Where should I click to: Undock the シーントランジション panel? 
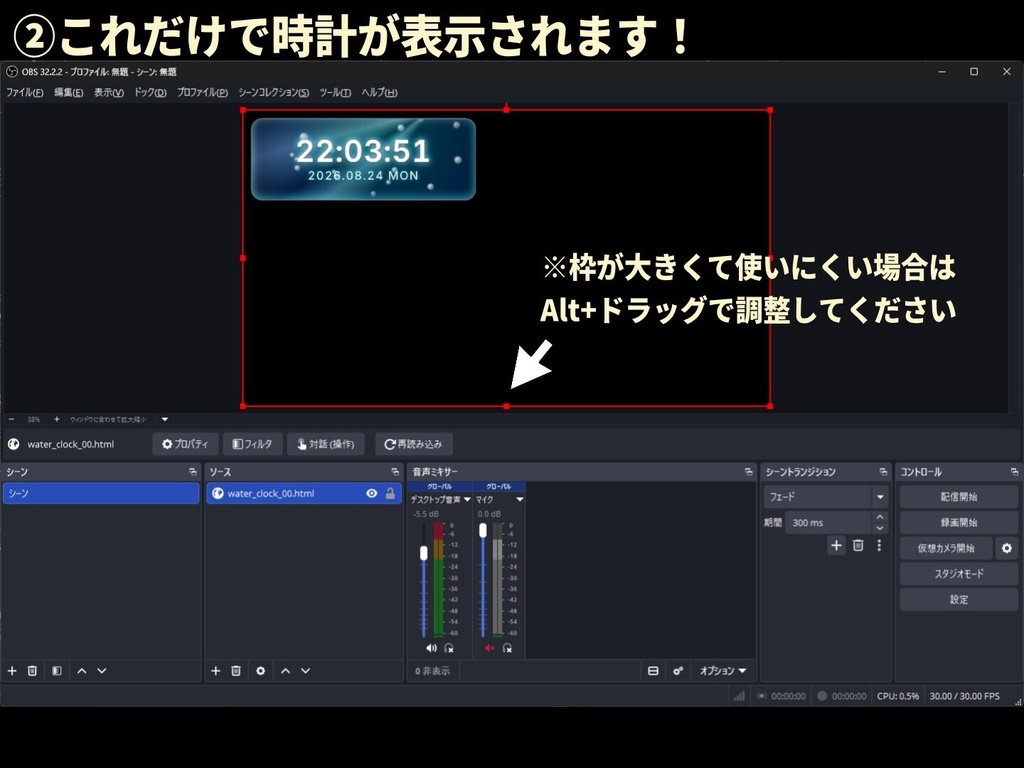883,472
